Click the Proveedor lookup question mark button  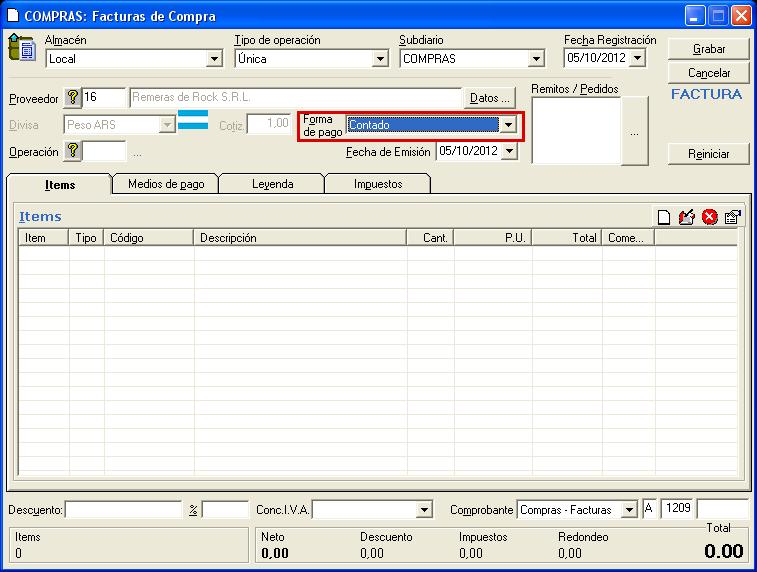(72, 98)
